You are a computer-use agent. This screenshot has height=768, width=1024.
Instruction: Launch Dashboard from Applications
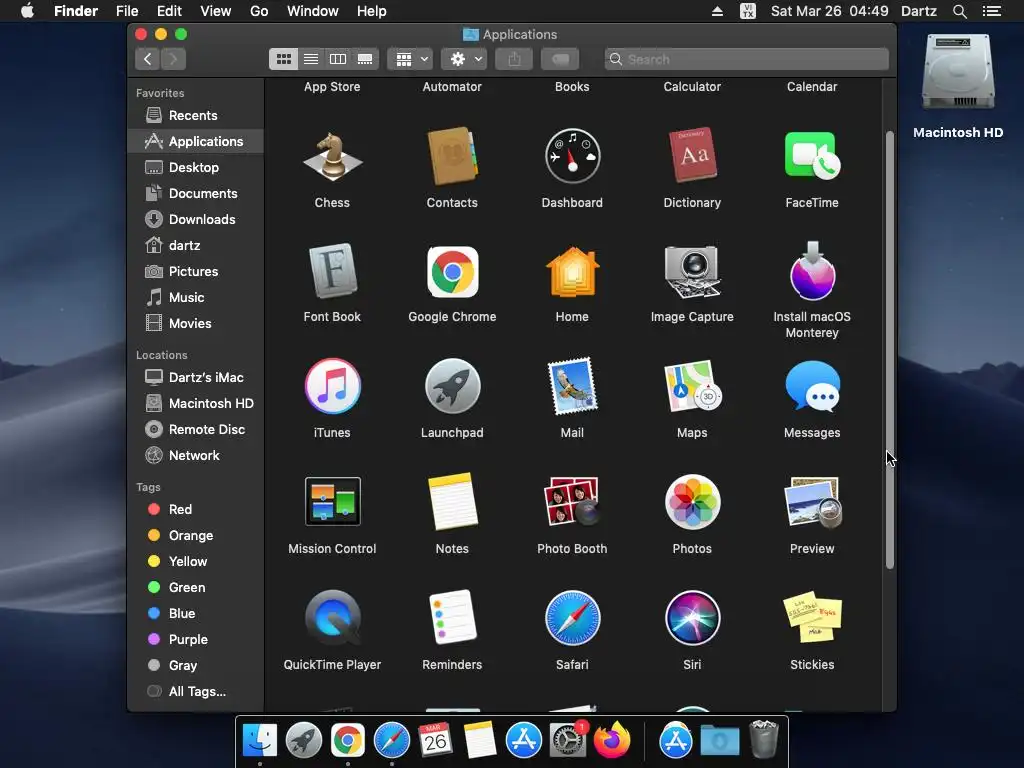click(572, 157)
